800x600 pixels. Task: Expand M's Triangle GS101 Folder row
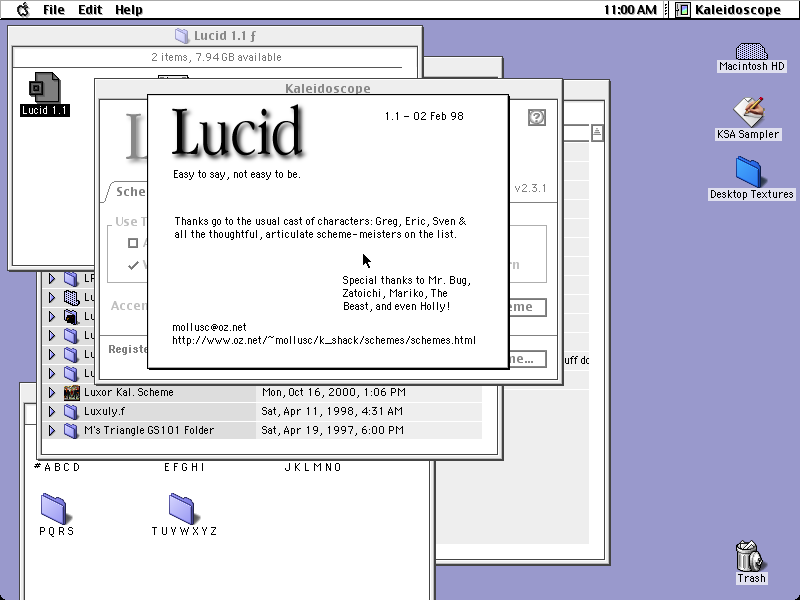[52, 430]
